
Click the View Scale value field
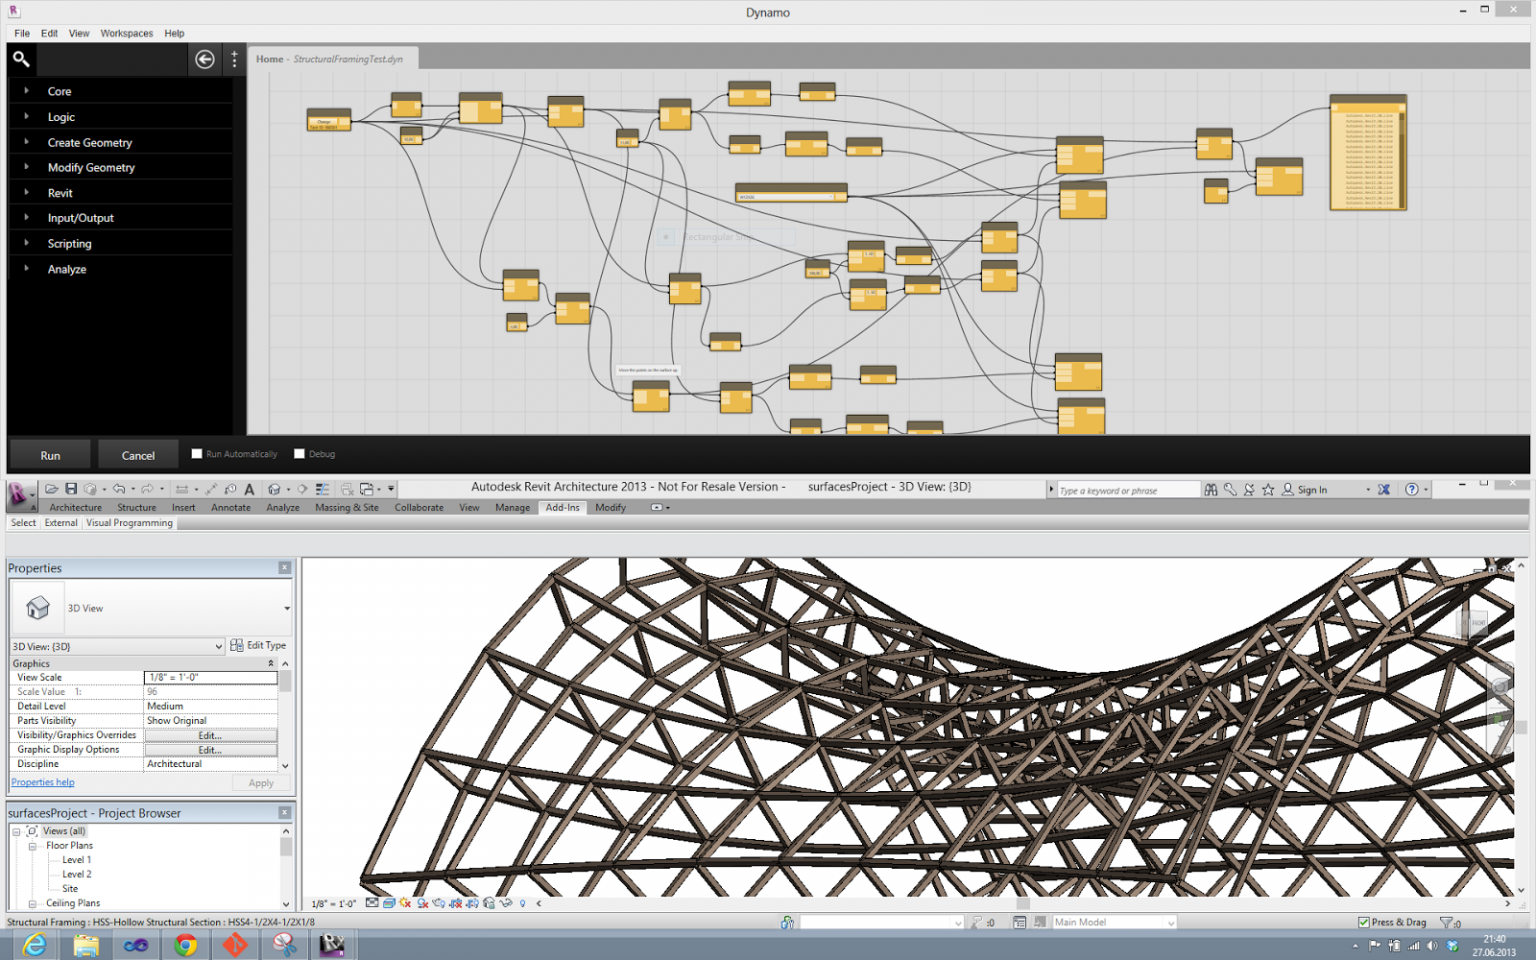210,677
